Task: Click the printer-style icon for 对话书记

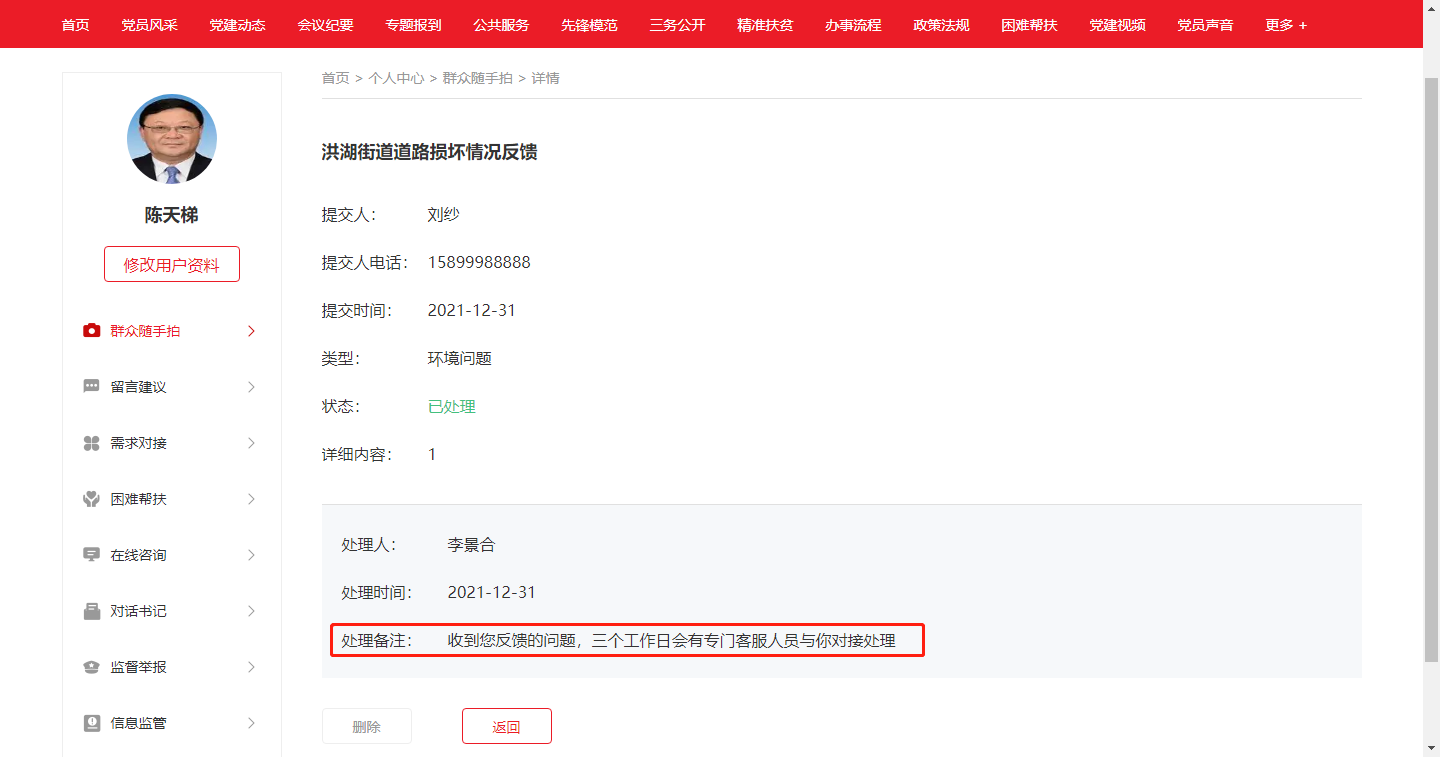Action: click(92, 611)
